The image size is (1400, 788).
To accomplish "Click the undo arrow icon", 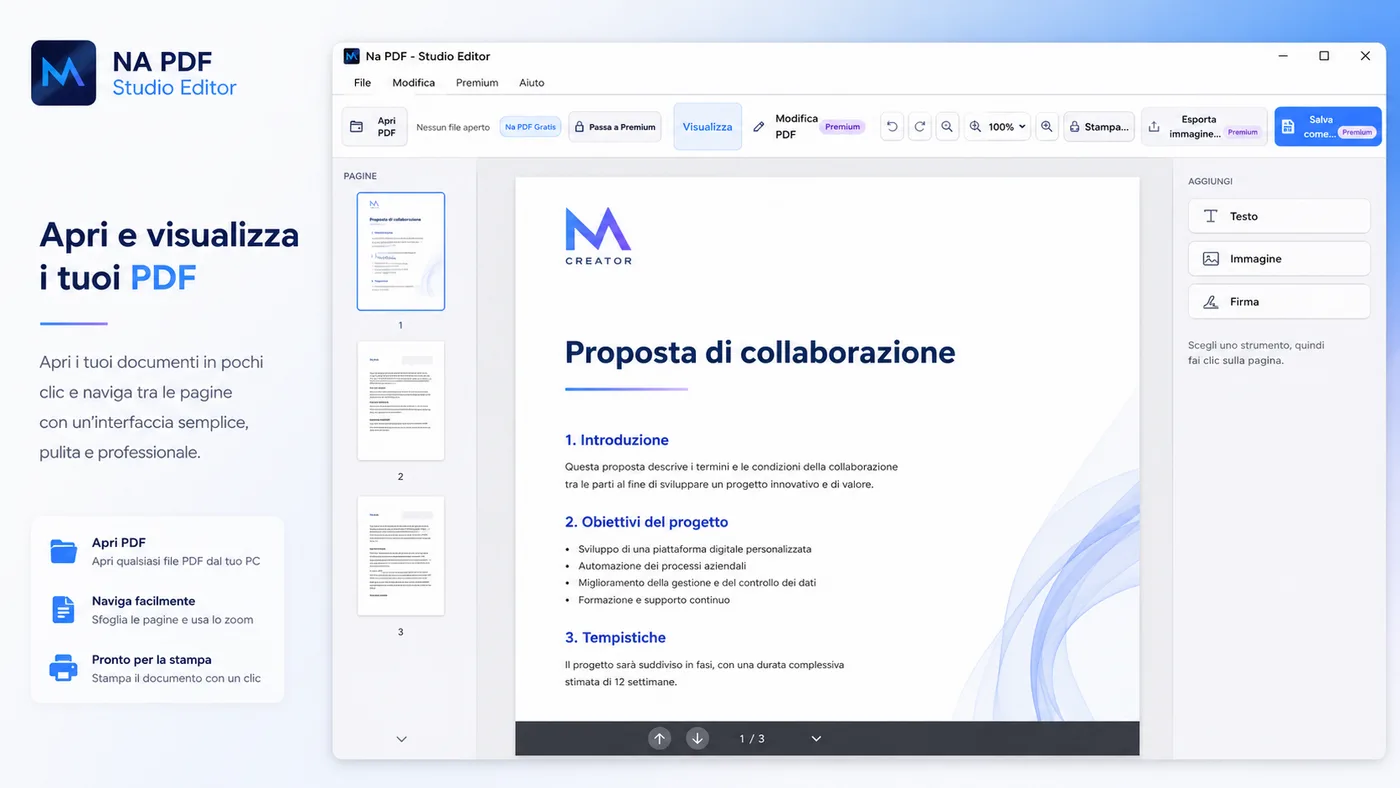I will pos(892,127).
